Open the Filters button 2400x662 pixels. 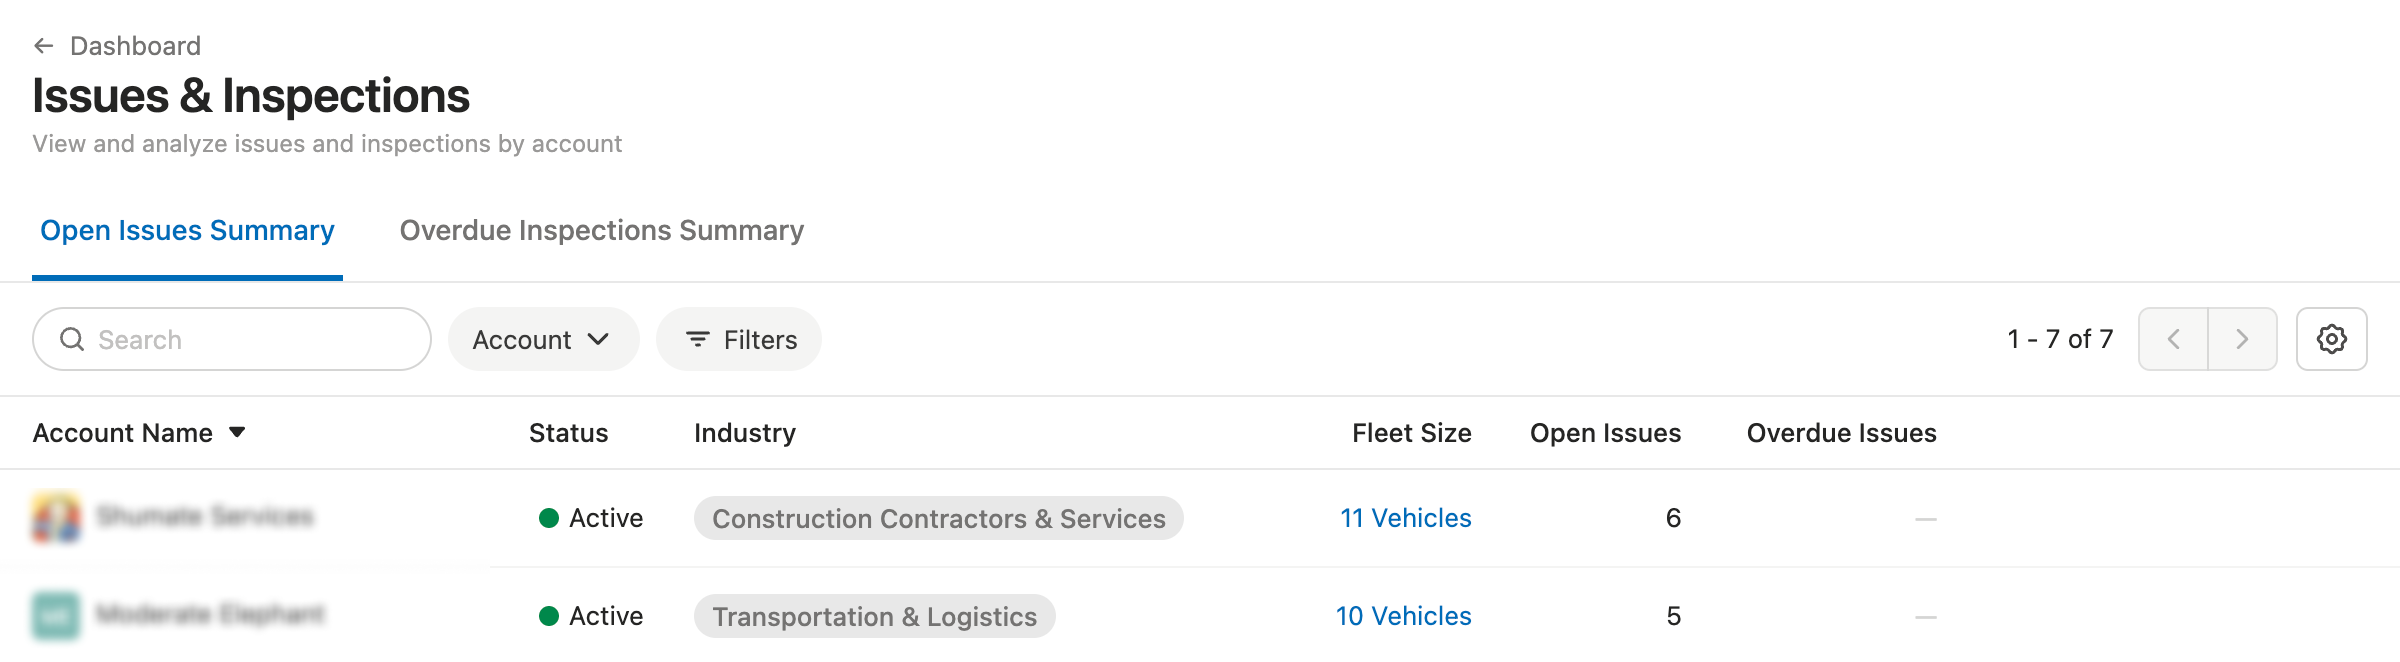740,340
